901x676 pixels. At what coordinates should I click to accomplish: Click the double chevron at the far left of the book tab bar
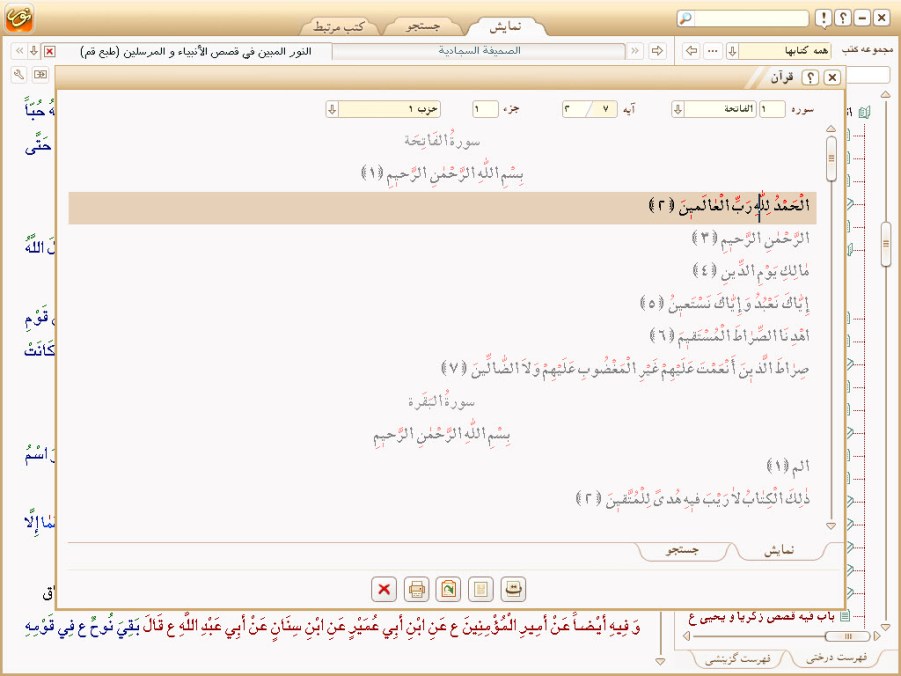[x=19, y=51]
